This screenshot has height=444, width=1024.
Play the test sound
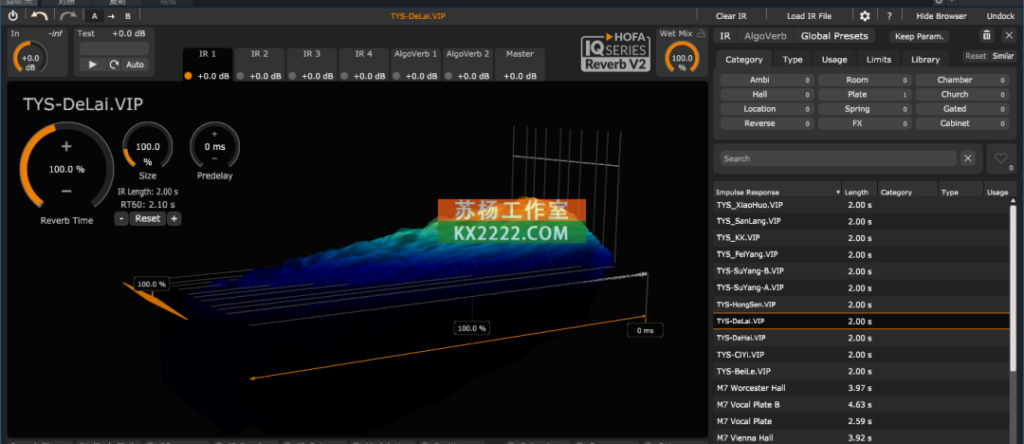[x=93, y=65]
